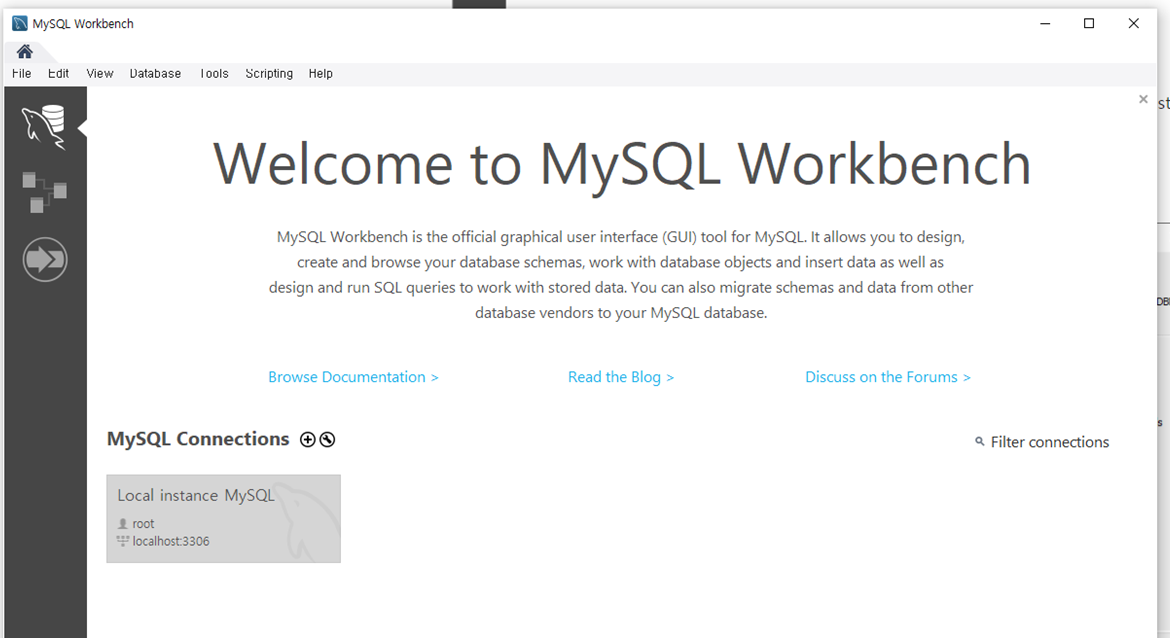The width and height of the screenshot is (1170, 638).
Task: Open the Database menu
Action: click(155, 73)
